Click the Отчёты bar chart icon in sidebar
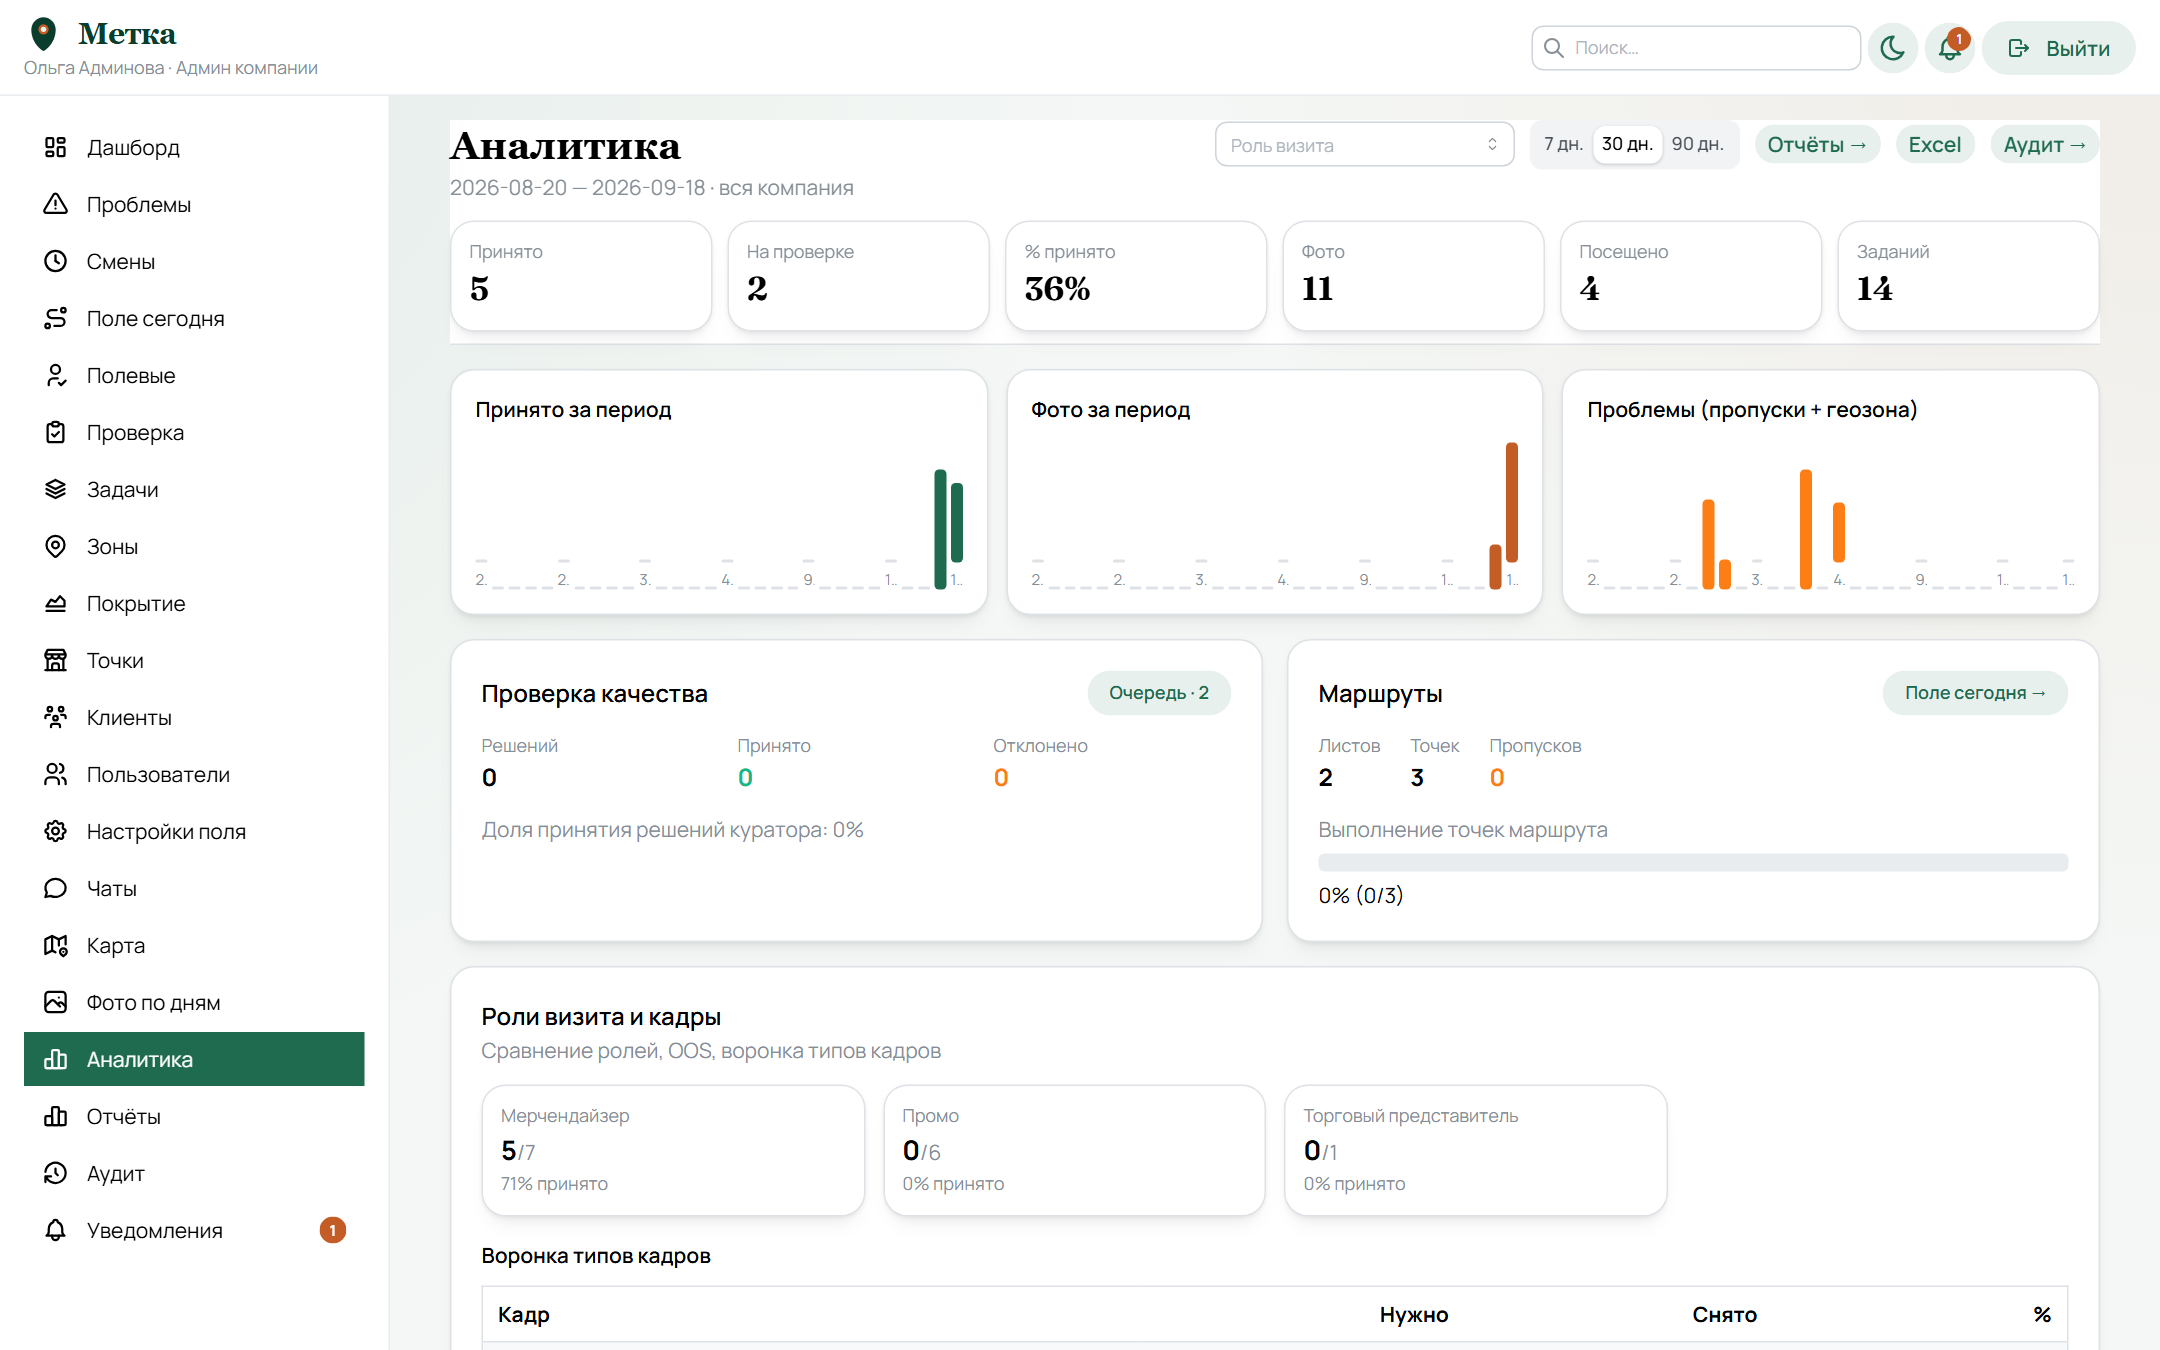2160x1350 pixels. coord(55,1116)
